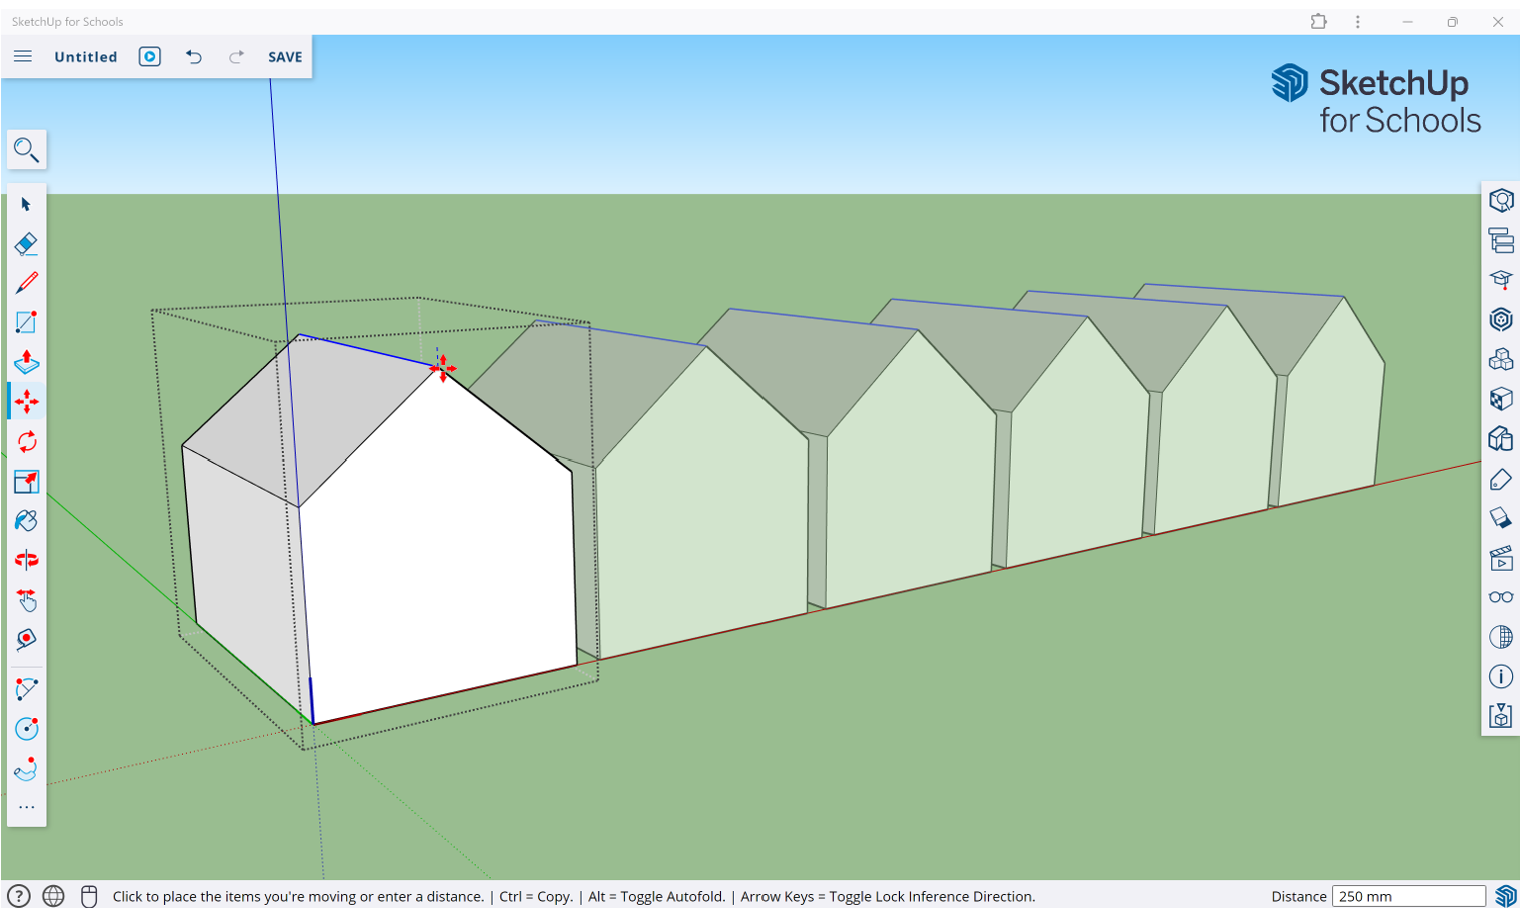This screenshot has height=916, width=1520.
Task: Open the search tool magnifier
Action: (26, 150)
